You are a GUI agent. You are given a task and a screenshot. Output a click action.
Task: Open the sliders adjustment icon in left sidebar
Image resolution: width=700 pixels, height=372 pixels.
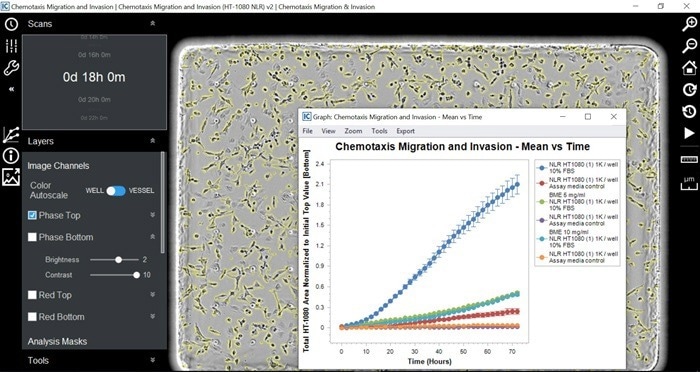pyautogui.click(x=11, y=46)
